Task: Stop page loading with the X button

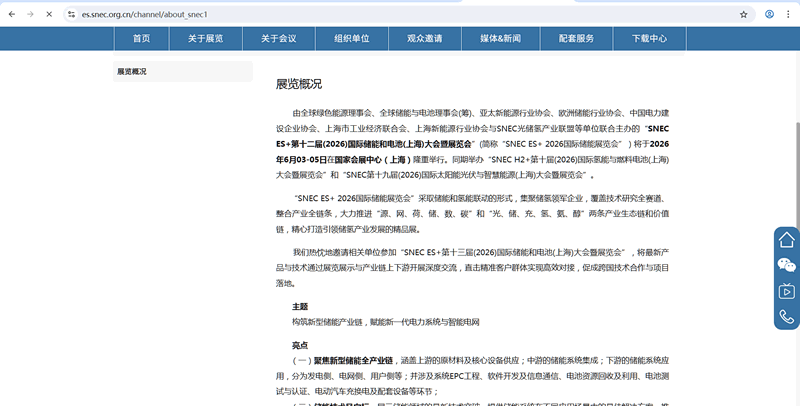Action: pos(48,14)
